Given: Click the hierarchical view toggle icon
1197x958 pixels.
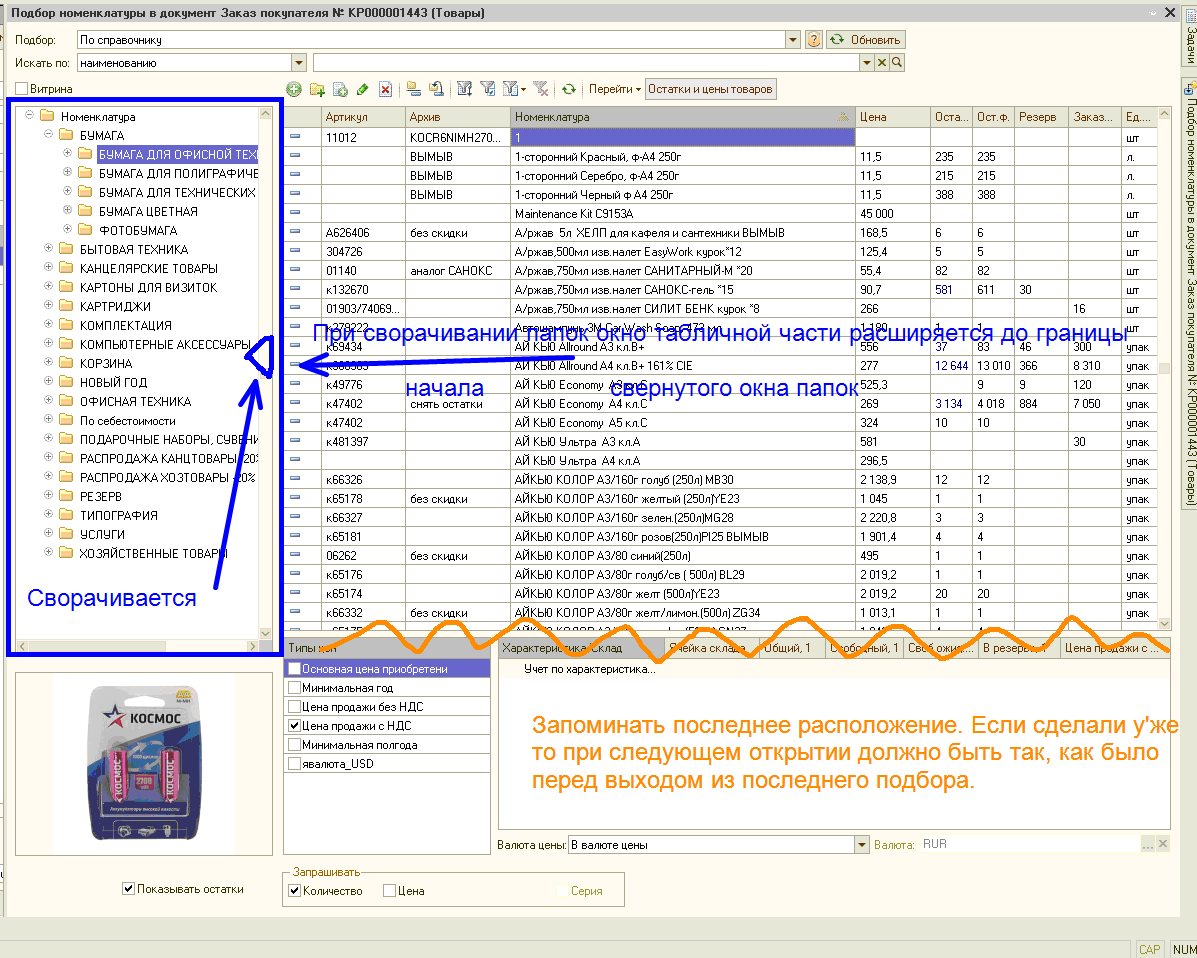Looking at the screenshot, I should [x=413, y=89].
